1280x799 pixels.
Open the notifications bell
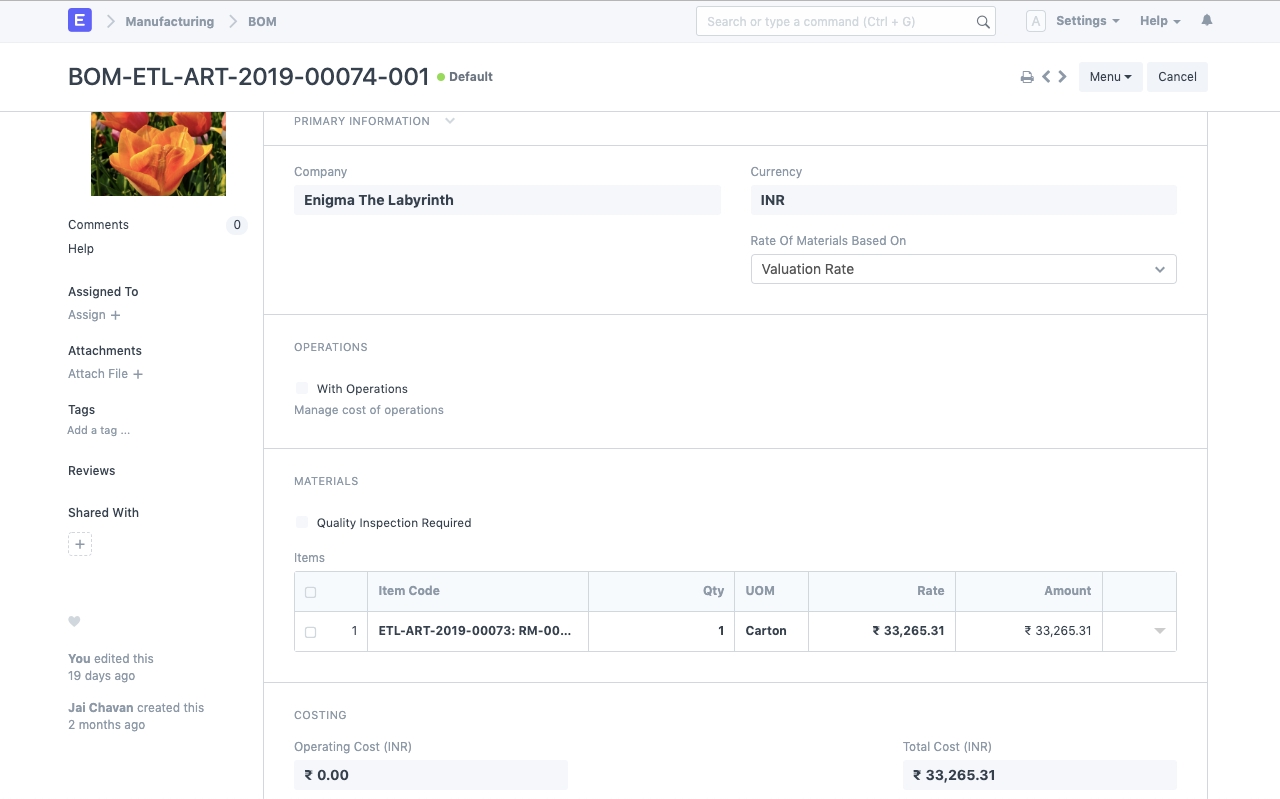coord(1207,21)
